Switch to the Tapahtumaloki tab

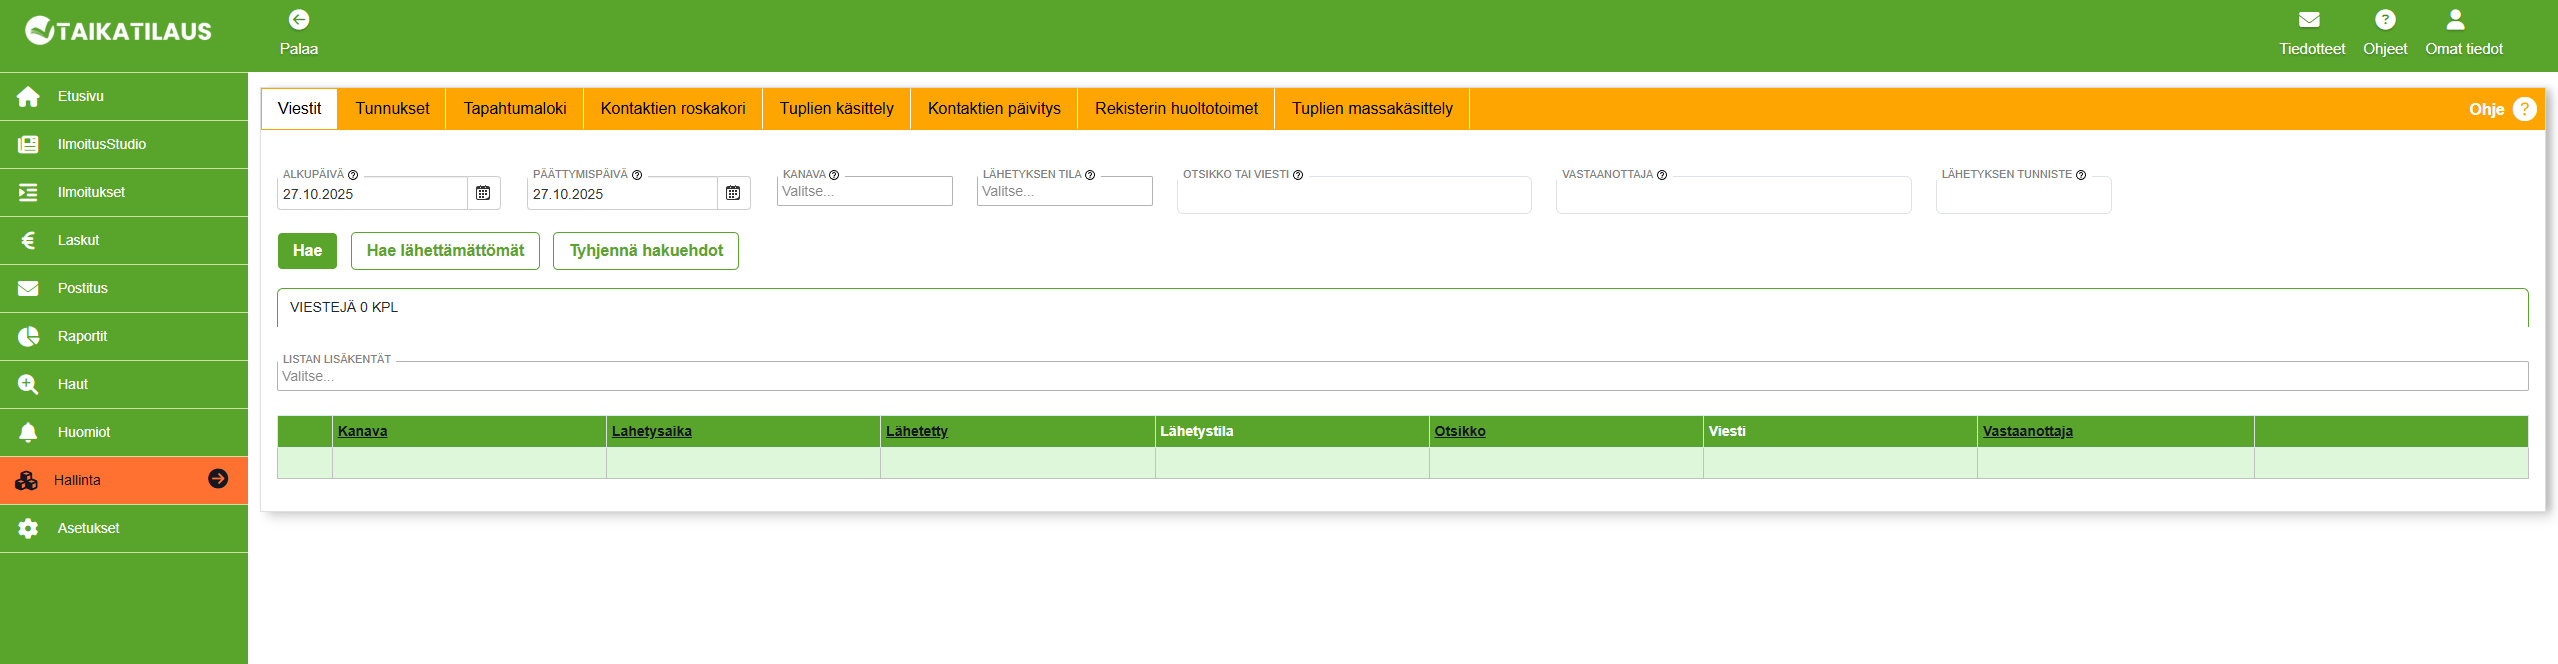[514, 109]
